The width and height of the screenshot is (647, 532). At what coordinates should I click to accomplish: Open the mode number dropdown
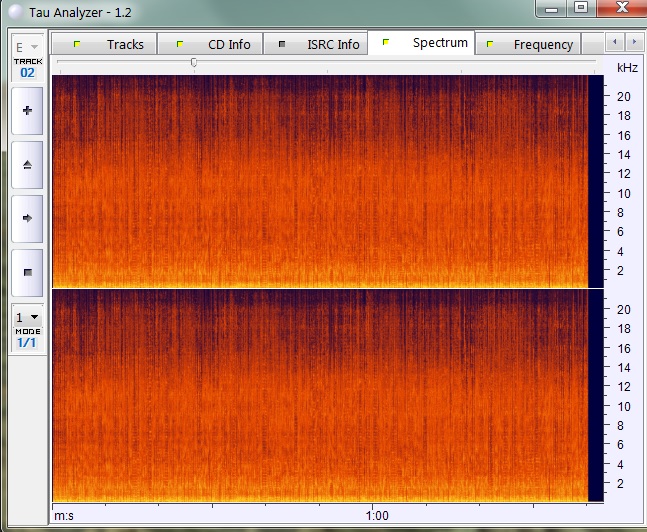point(27,317)
